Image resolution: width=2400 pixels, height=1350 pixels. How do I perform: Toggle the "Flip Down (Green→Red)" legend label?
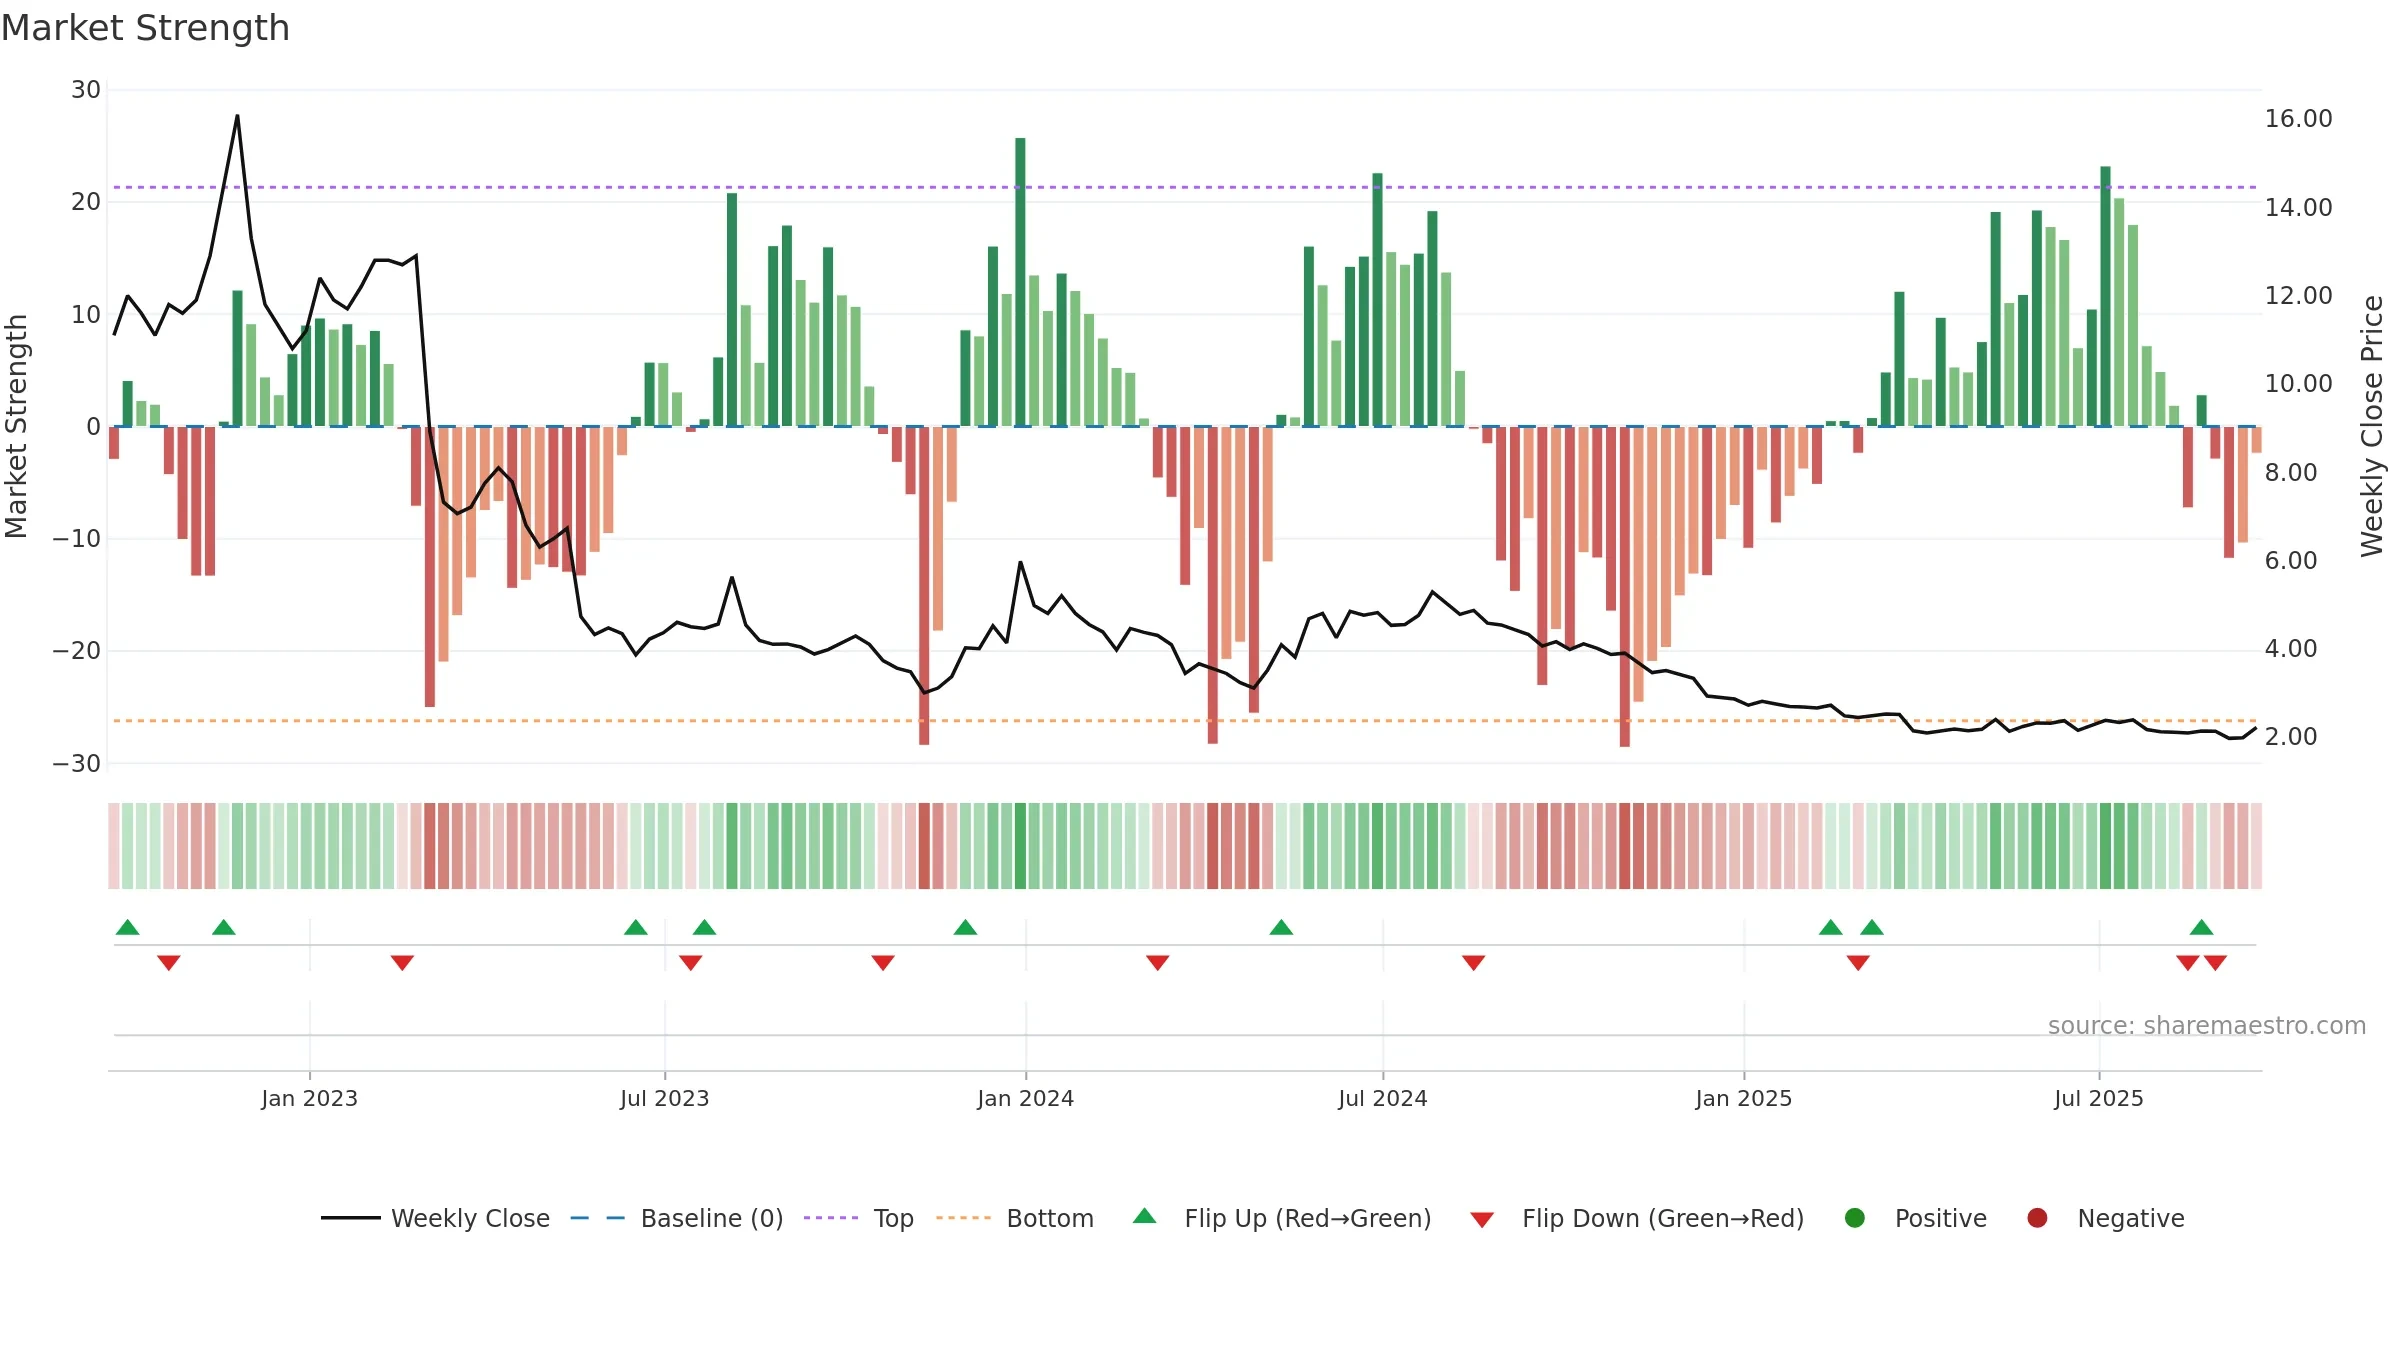tap(1663, 1219)
